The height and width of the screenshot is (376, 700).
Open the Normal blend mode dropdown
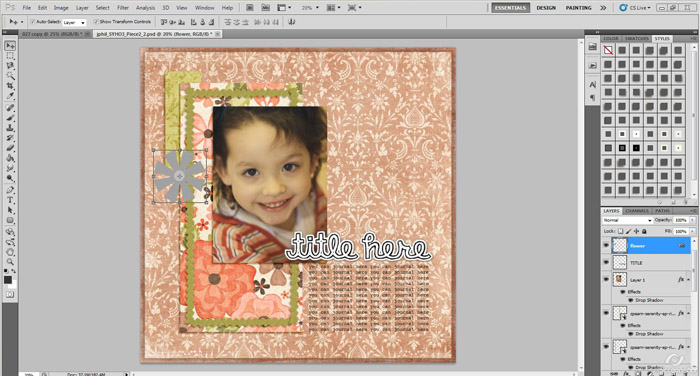click(x=627, y=220)
